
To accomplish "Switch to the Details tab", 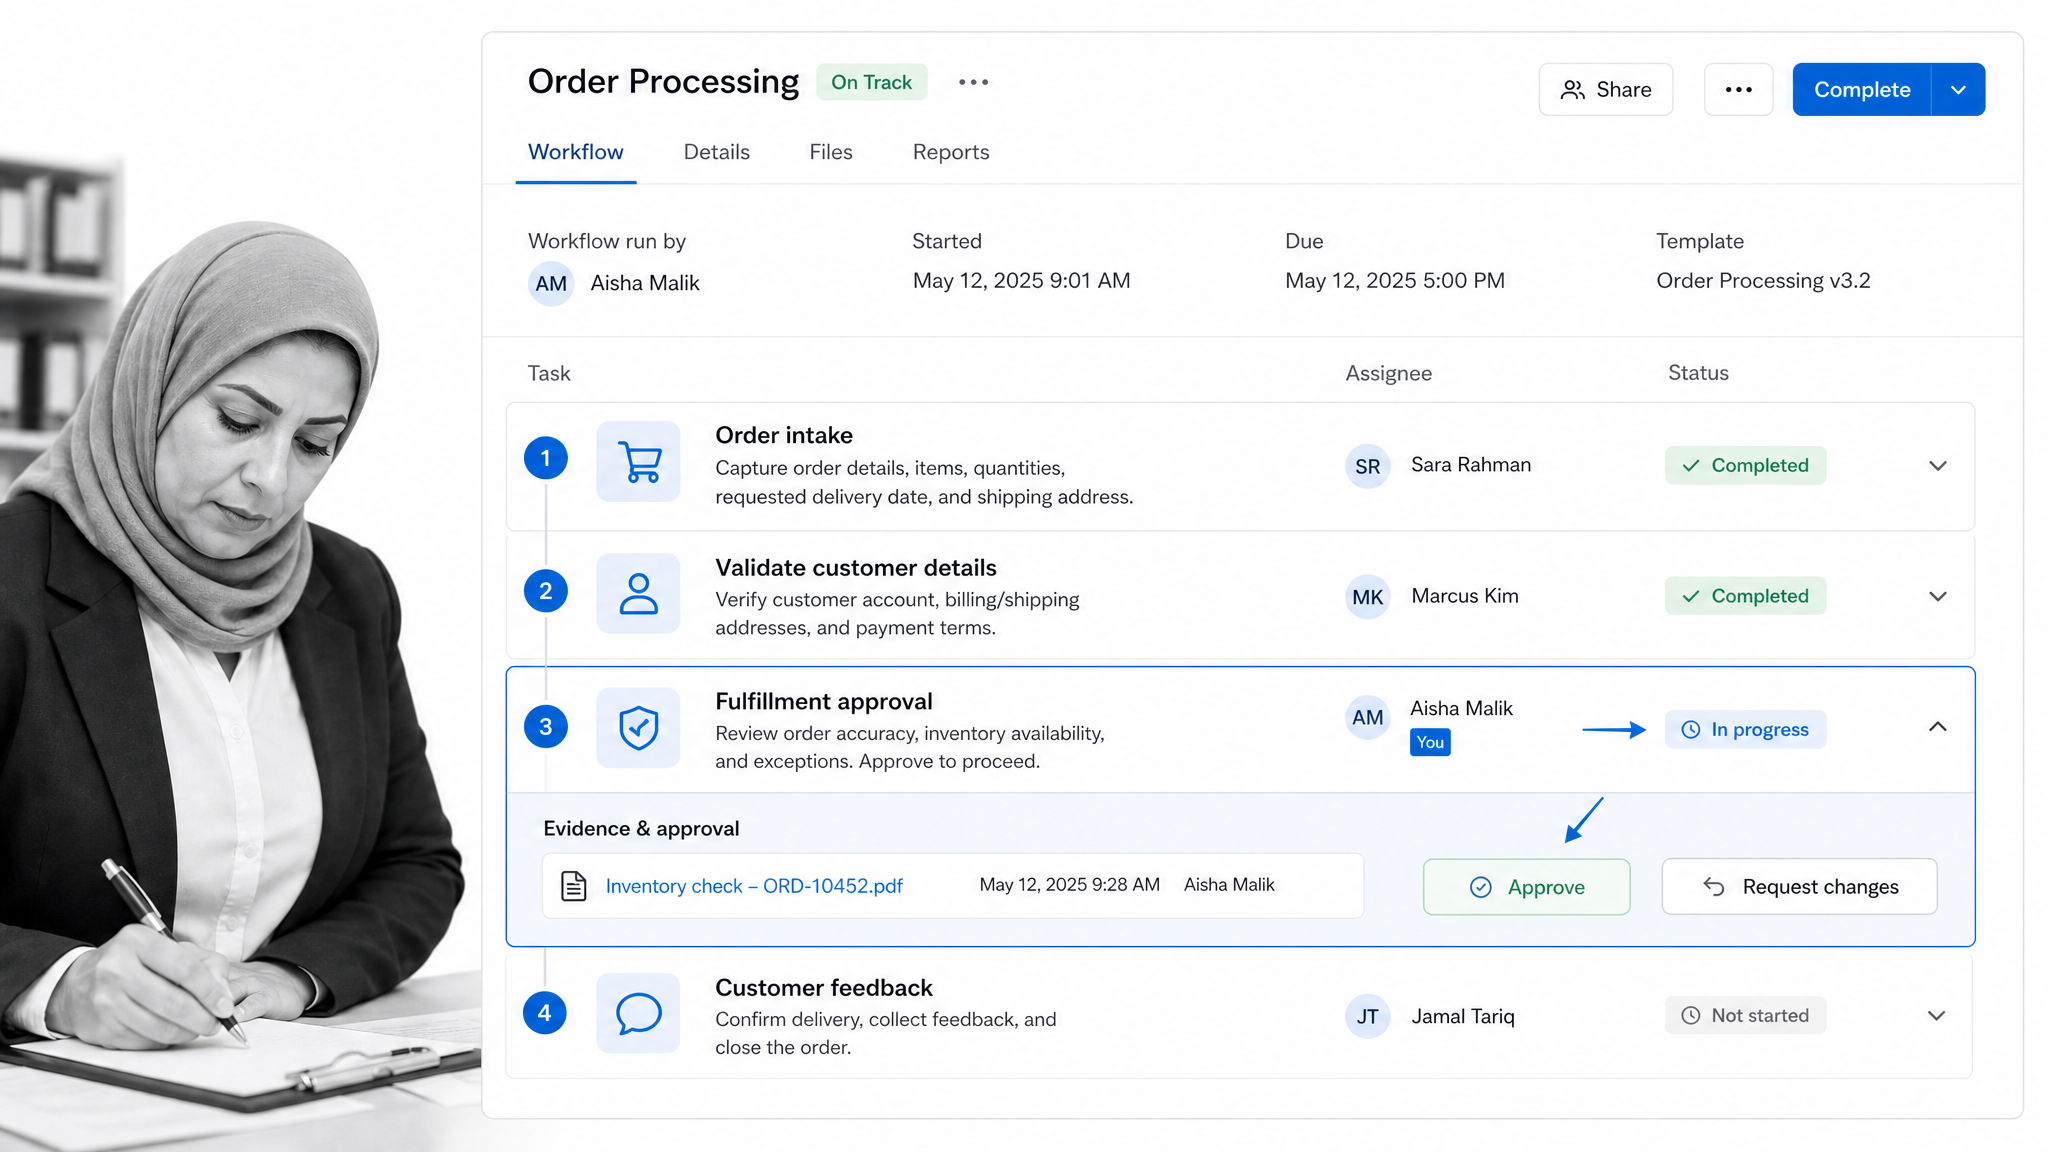I will (717, 152).
